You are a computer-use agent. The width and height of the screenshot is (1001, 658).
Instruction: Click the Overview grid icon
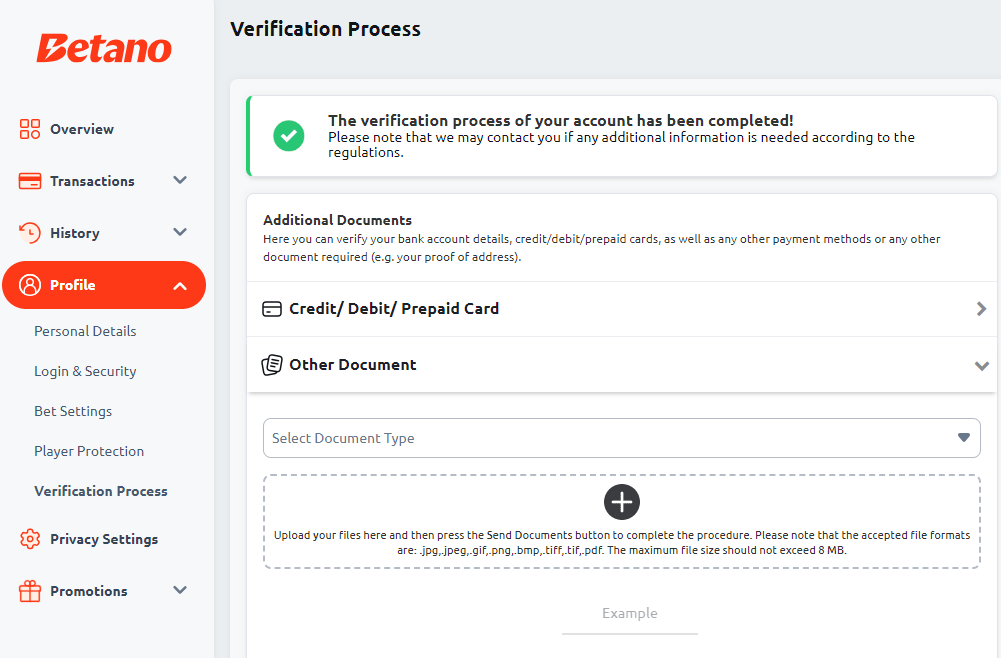pyautogui.click(x=29, y=129)
